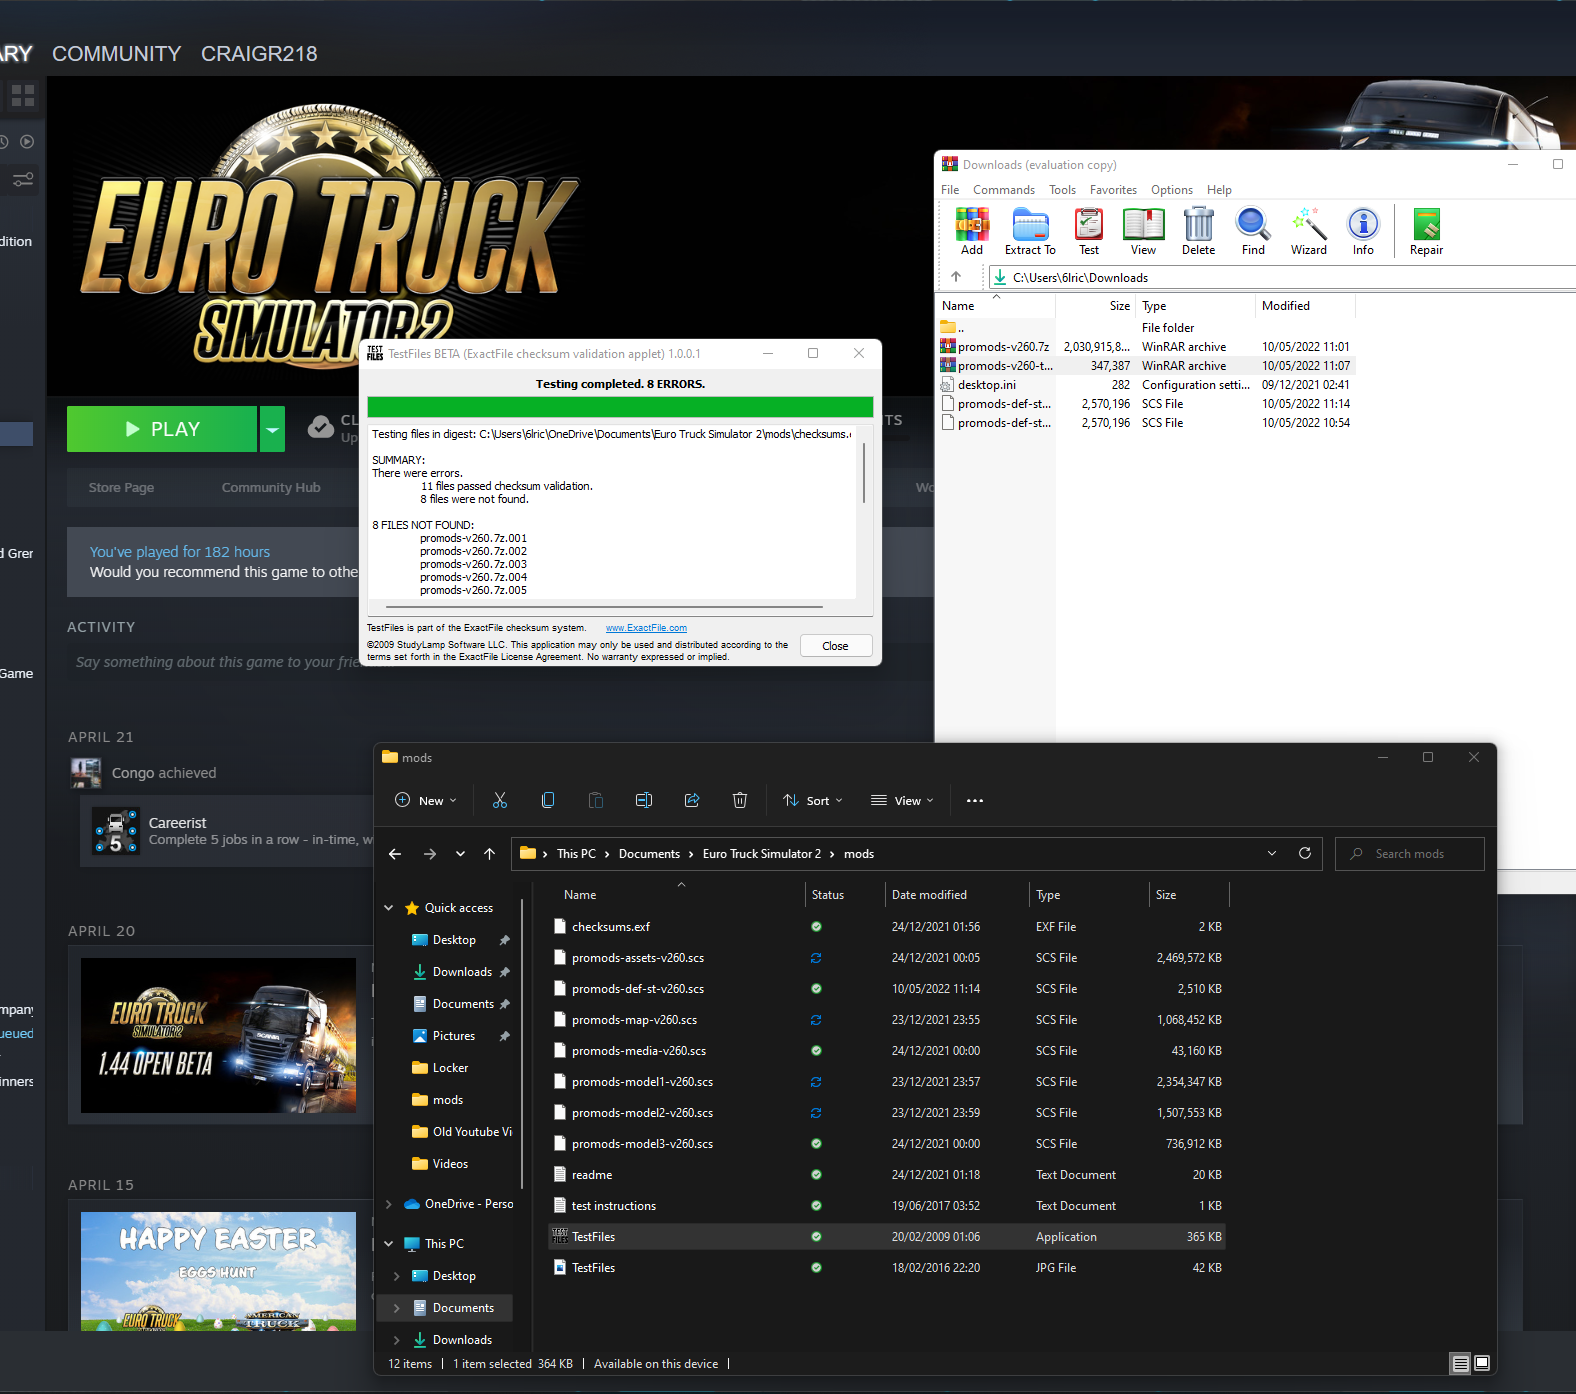Screen dimensions: 1576x1394
Task: Open the WinRAR Tools menu
Action: [x=1062, y=190]
